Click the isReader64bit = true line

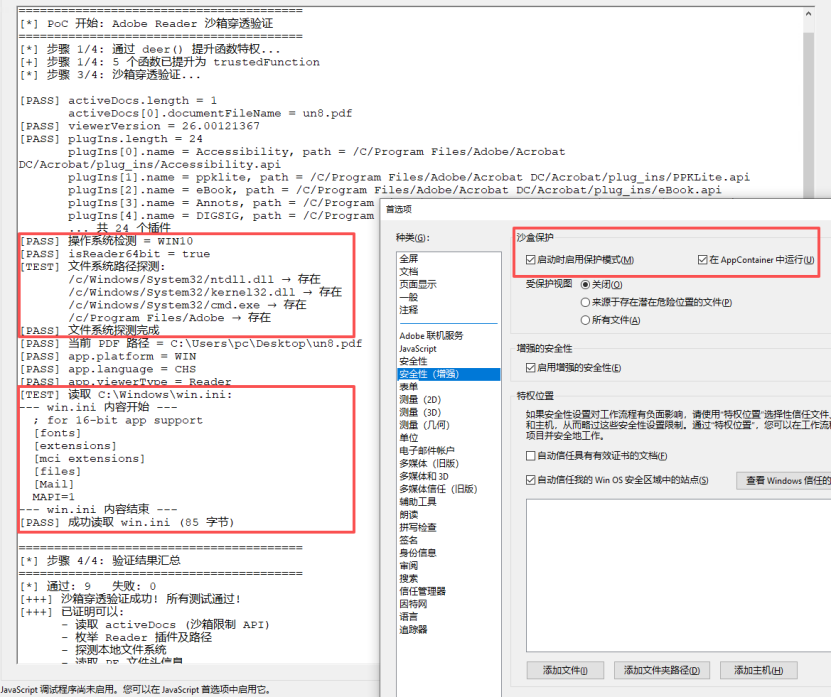click(115, 254)
